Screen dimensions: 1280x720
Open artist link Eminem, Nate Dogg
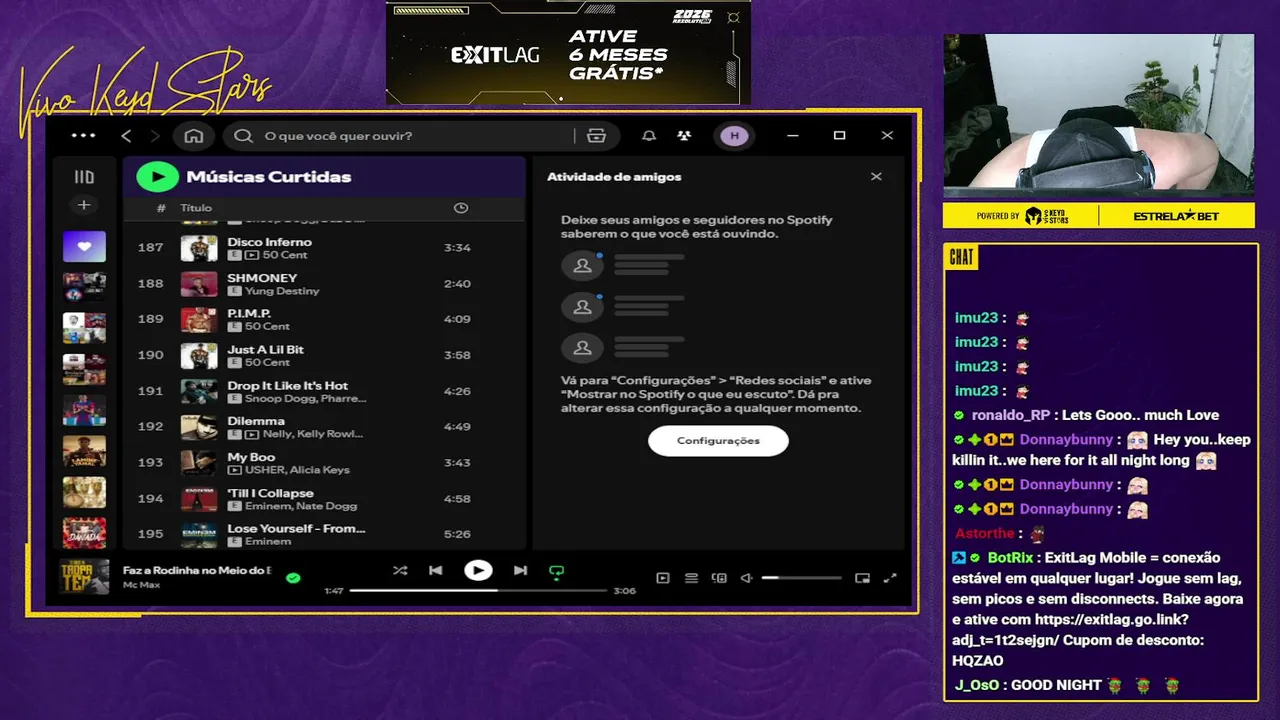[301, 506]
